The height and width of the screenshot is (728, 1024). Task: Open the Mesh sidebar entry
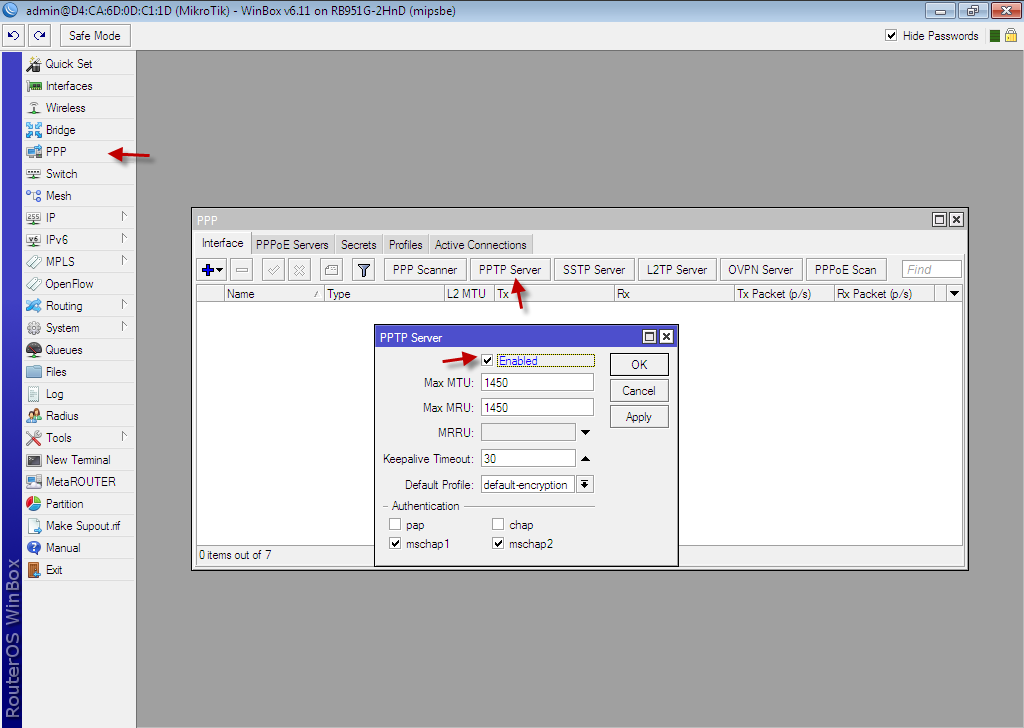[79, 196]
